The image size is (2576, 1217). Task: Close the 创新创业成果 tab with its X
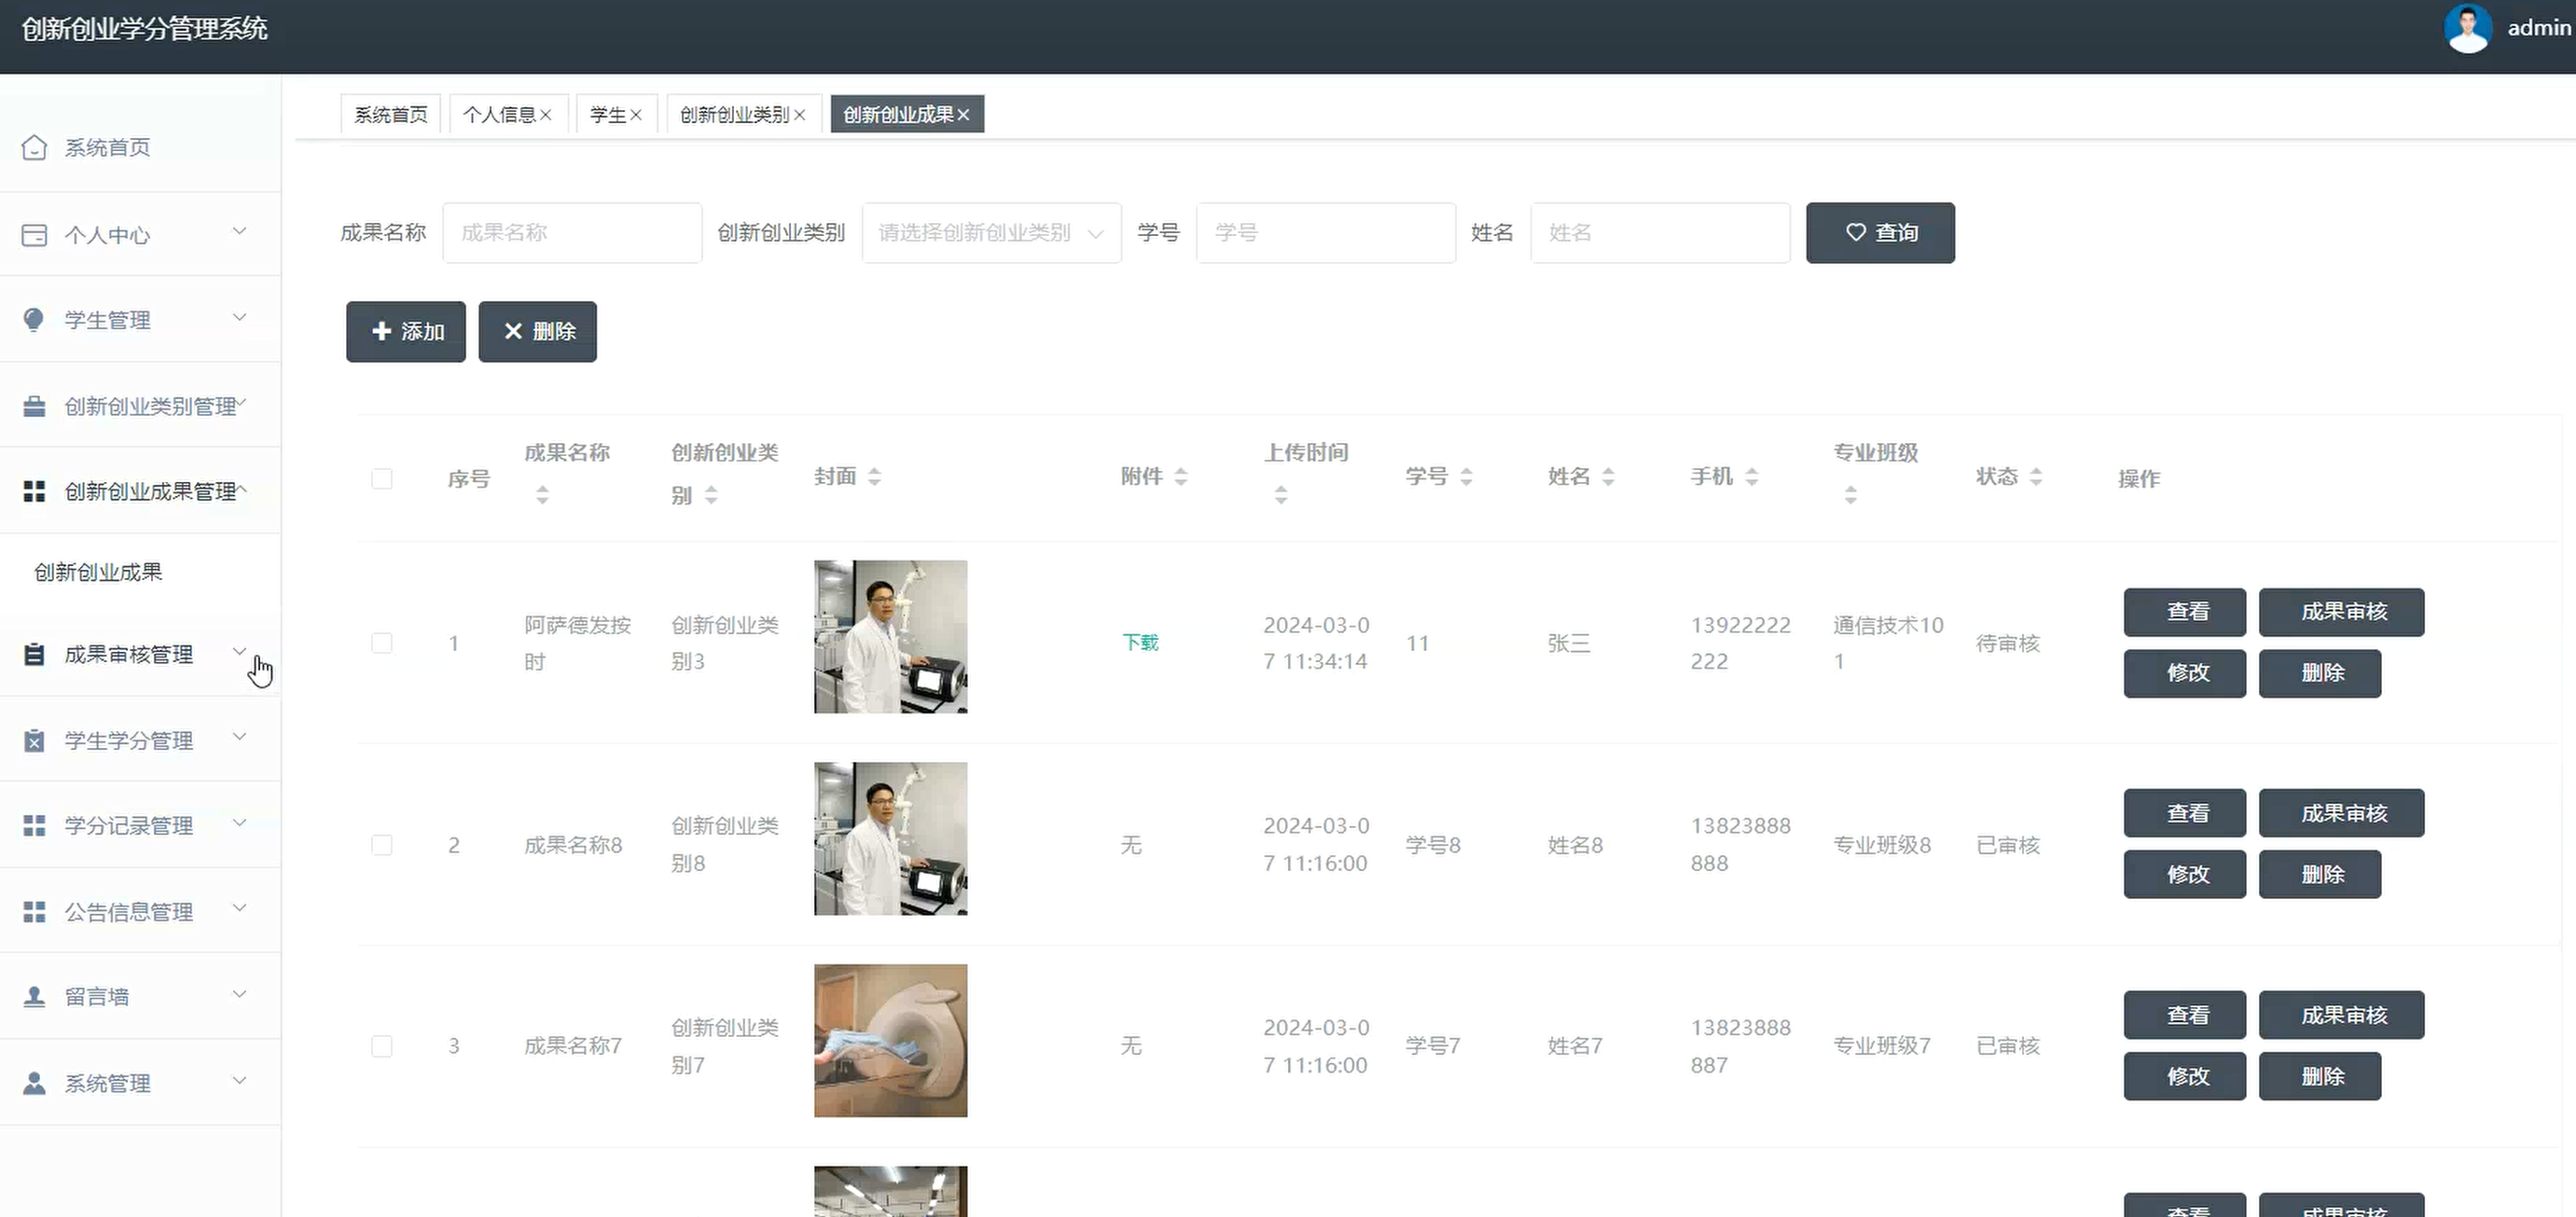click(963, 115)
